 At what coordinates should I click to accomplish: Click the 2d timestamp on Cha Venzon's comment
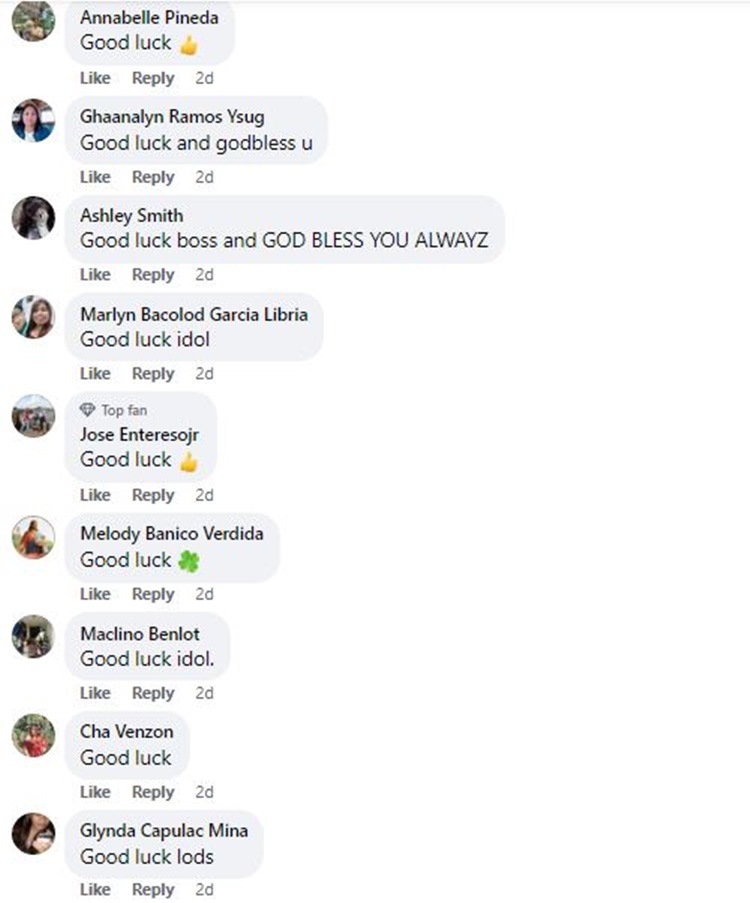[x=204, y=792]
